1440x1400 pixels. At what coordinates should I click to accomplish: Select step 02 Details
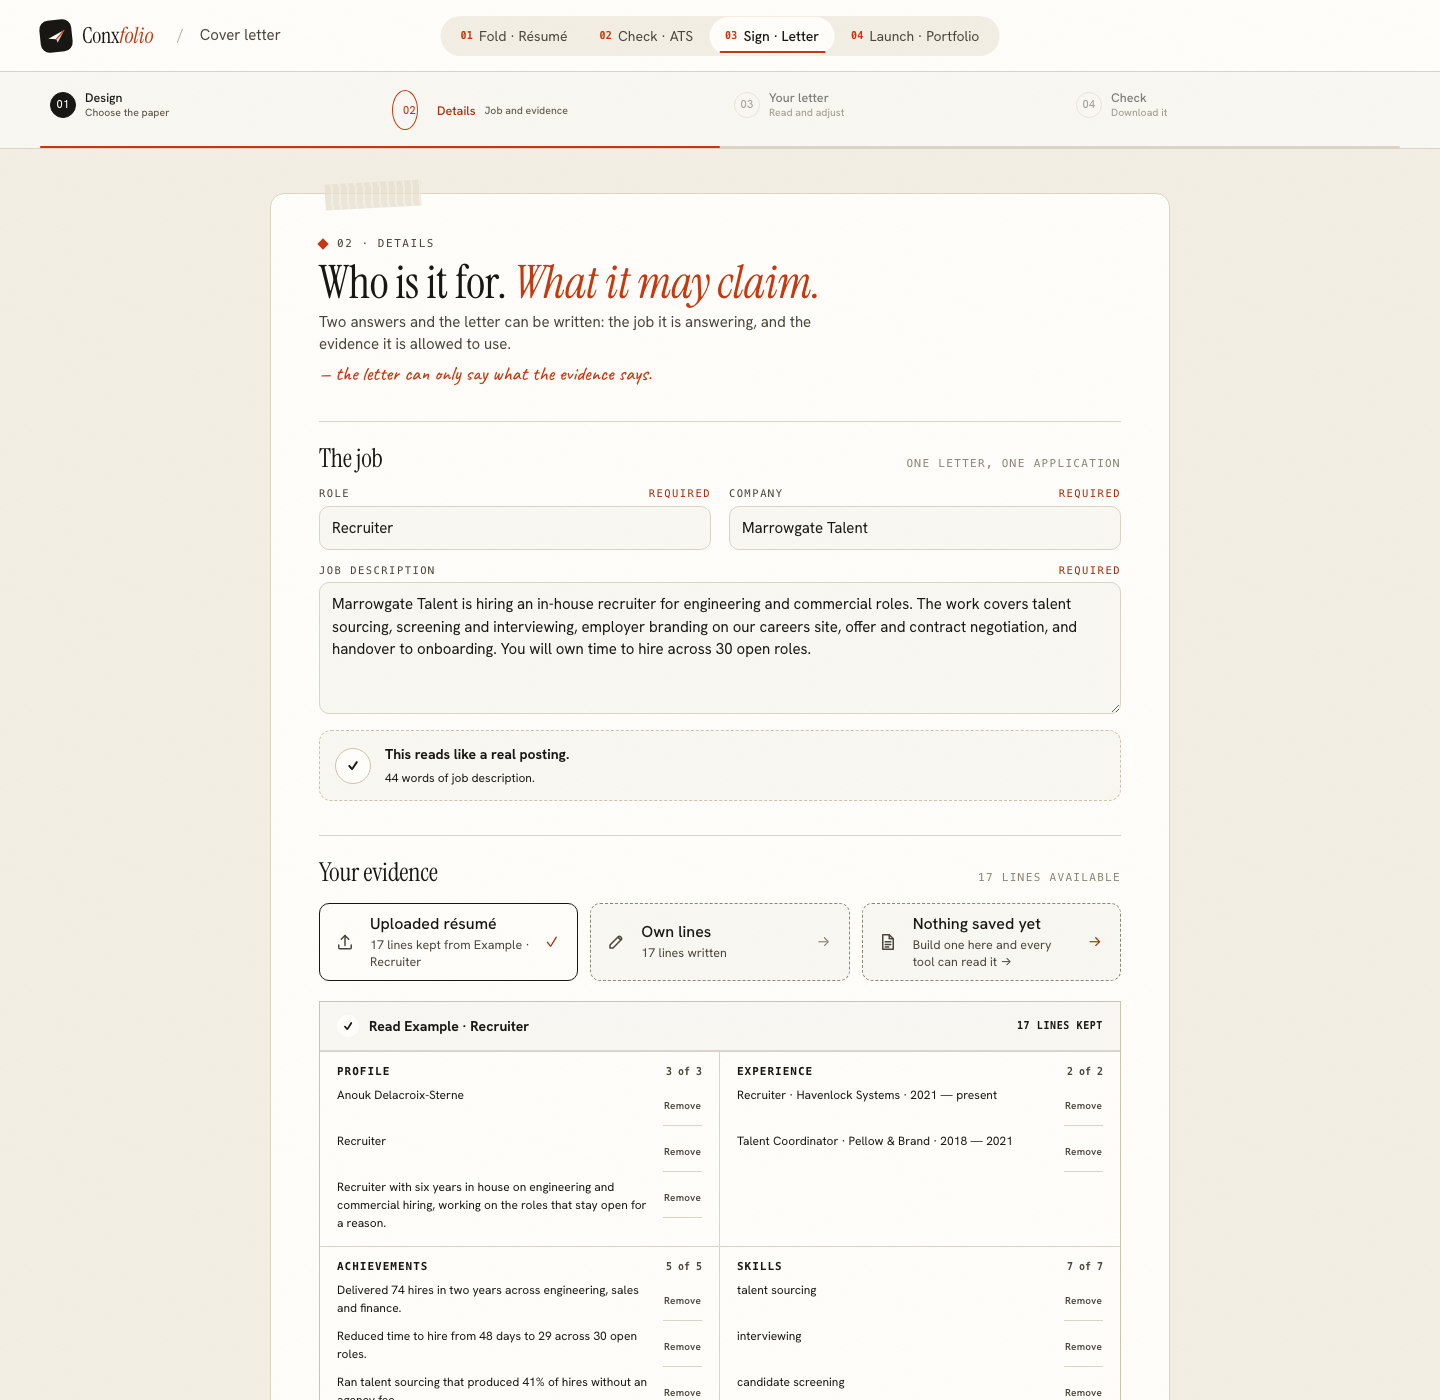[480, 110]
